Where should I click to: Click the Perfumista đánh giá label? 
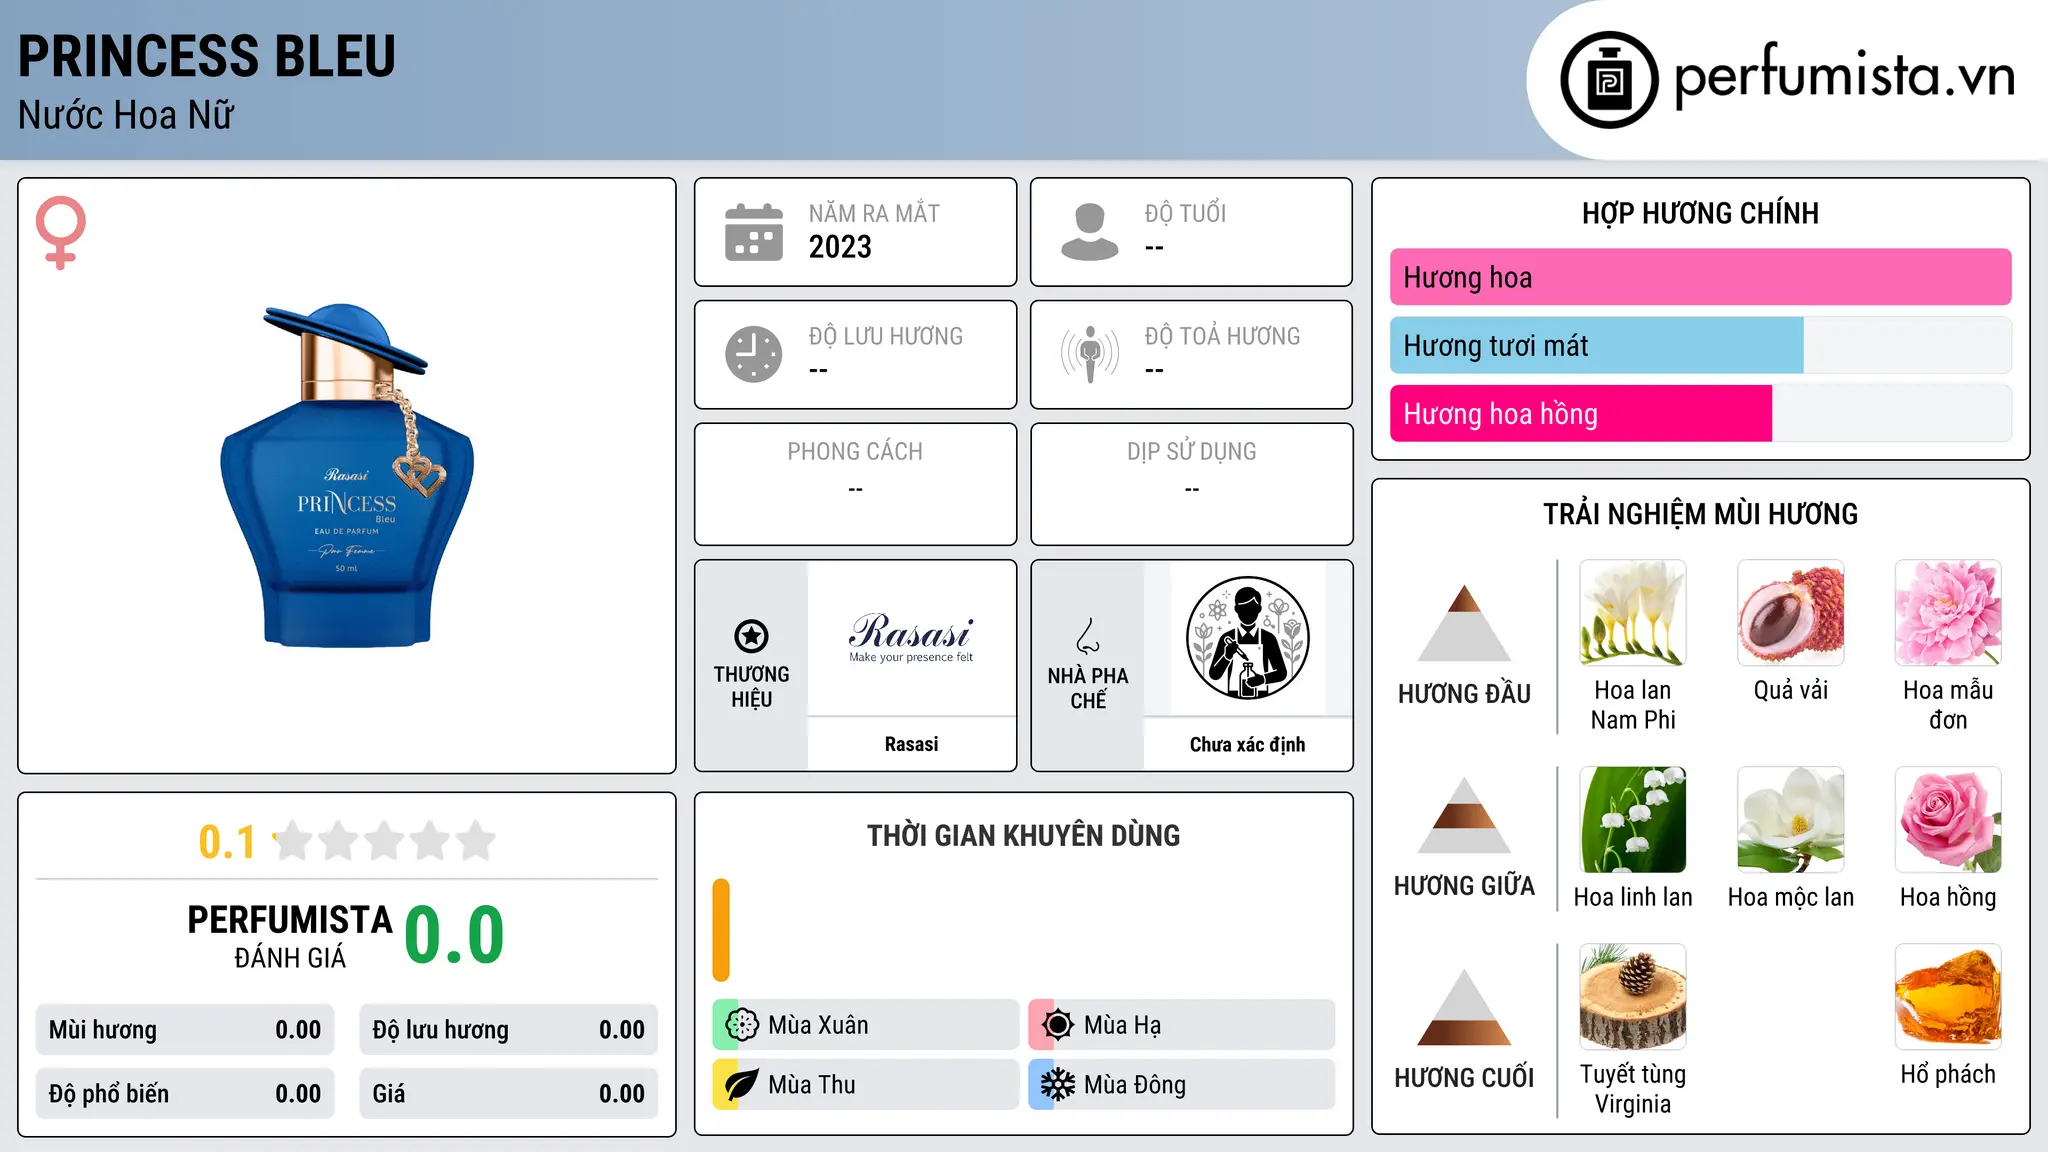pos(290,936)
